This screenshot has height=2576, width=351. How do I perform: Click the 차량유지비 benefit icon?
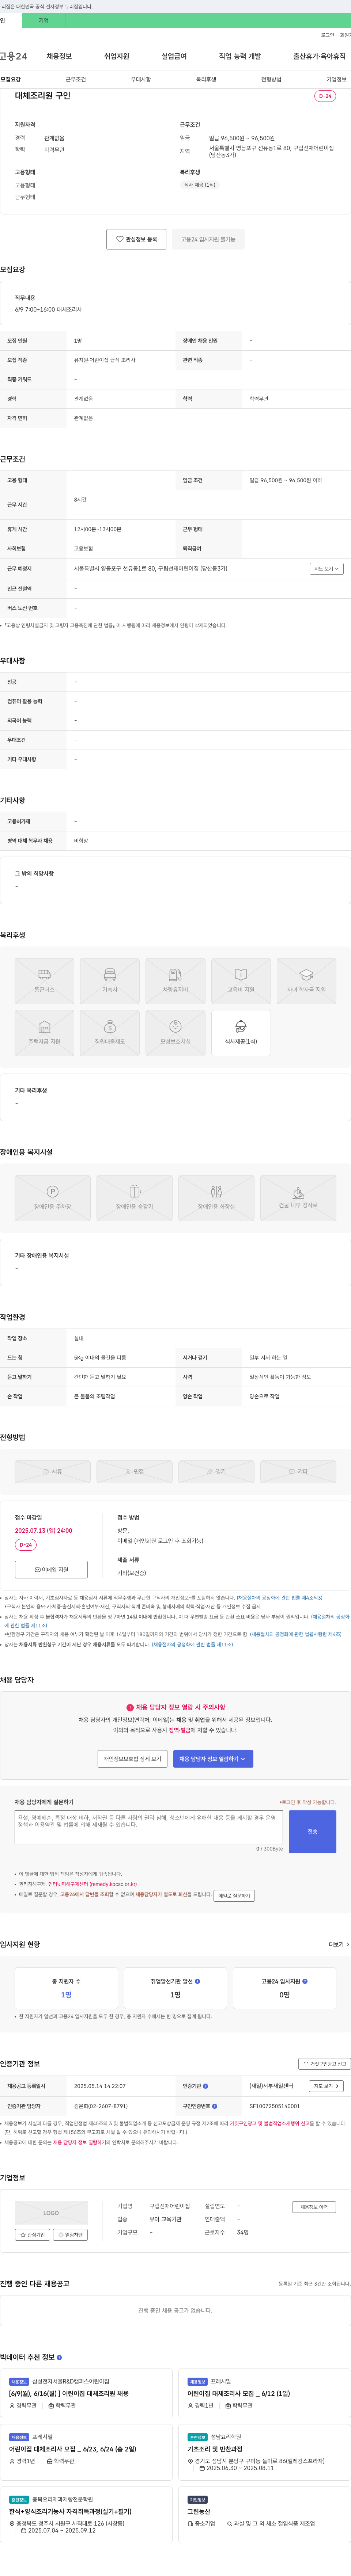(x=175, y=981)
